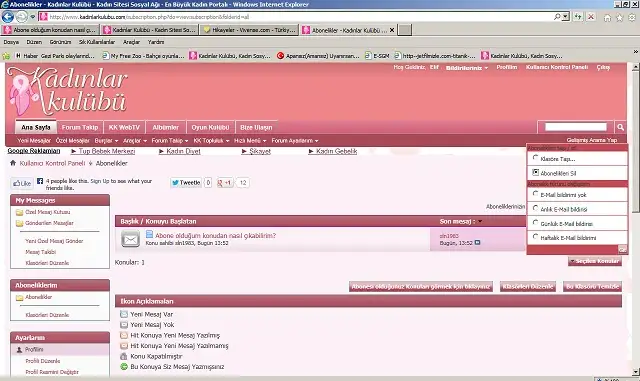This screenshot has height=381, width=640.
Task: Click the submit icon at the bottom of the options popup
Action: (622, 249)
